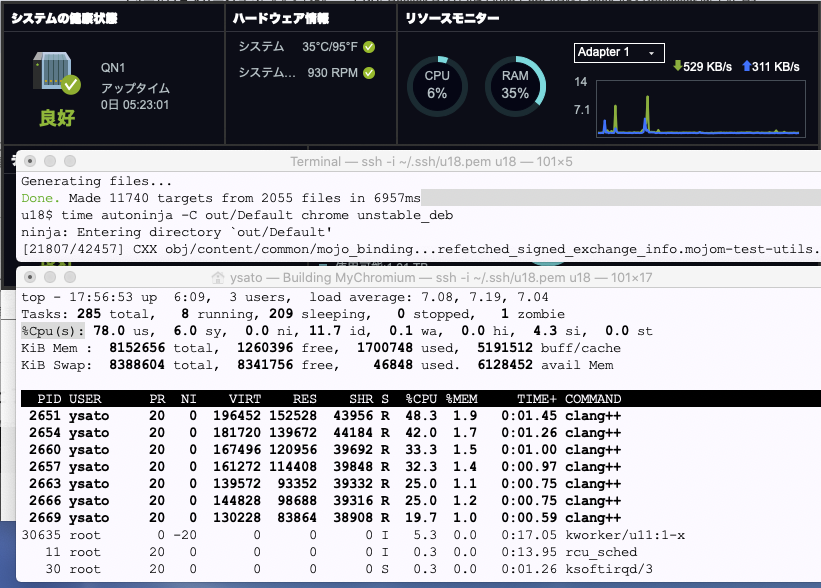Click the green download speed arrow
821x588 pixels.
[x=678, y=67]
